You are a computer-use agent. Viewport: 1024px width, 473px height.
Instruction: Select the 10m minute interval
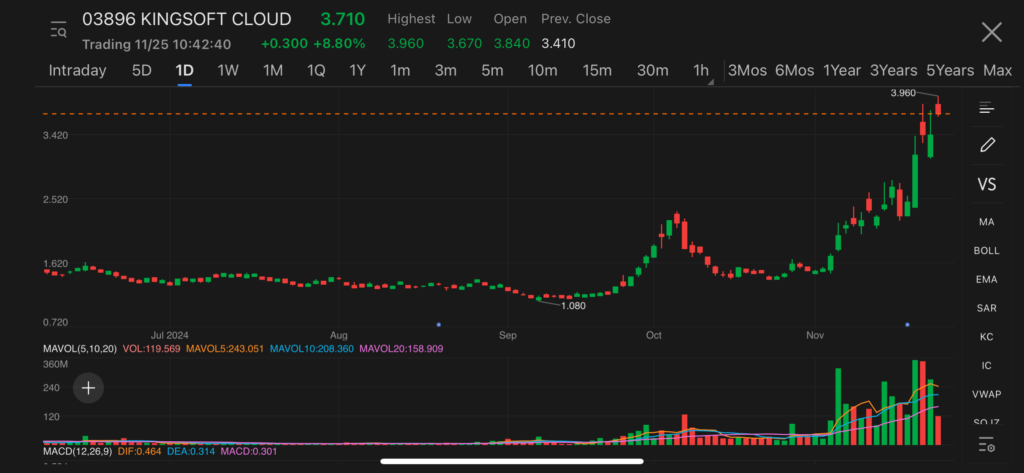pyautogui.click(x=543, y=71)
